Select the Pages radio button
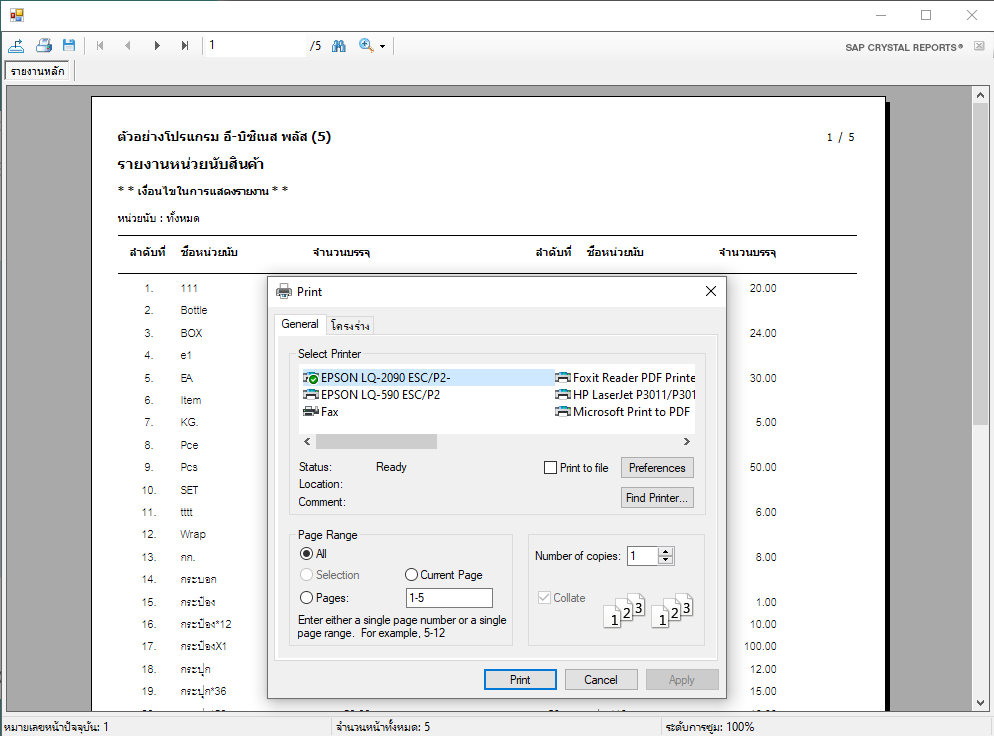This screenshot has width=994, height=736. click(x=307, y=598)
